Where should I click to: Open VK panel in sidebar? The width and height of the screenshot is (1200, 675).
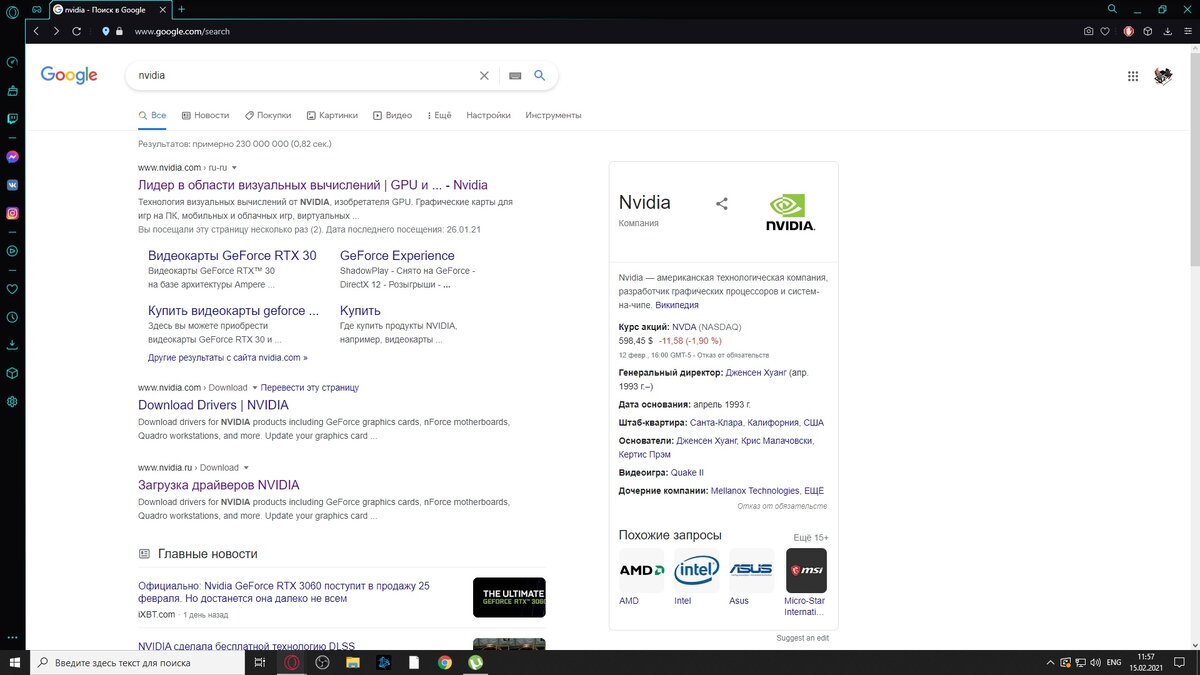coord(12,185)
